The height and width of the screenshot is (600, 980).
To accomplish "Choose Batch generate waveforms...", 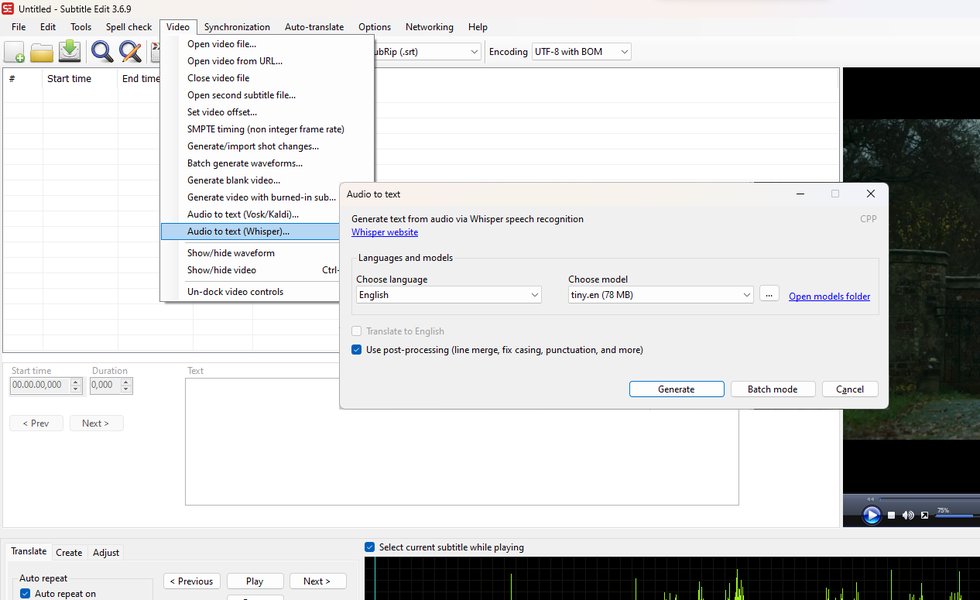I will [267, 163].
